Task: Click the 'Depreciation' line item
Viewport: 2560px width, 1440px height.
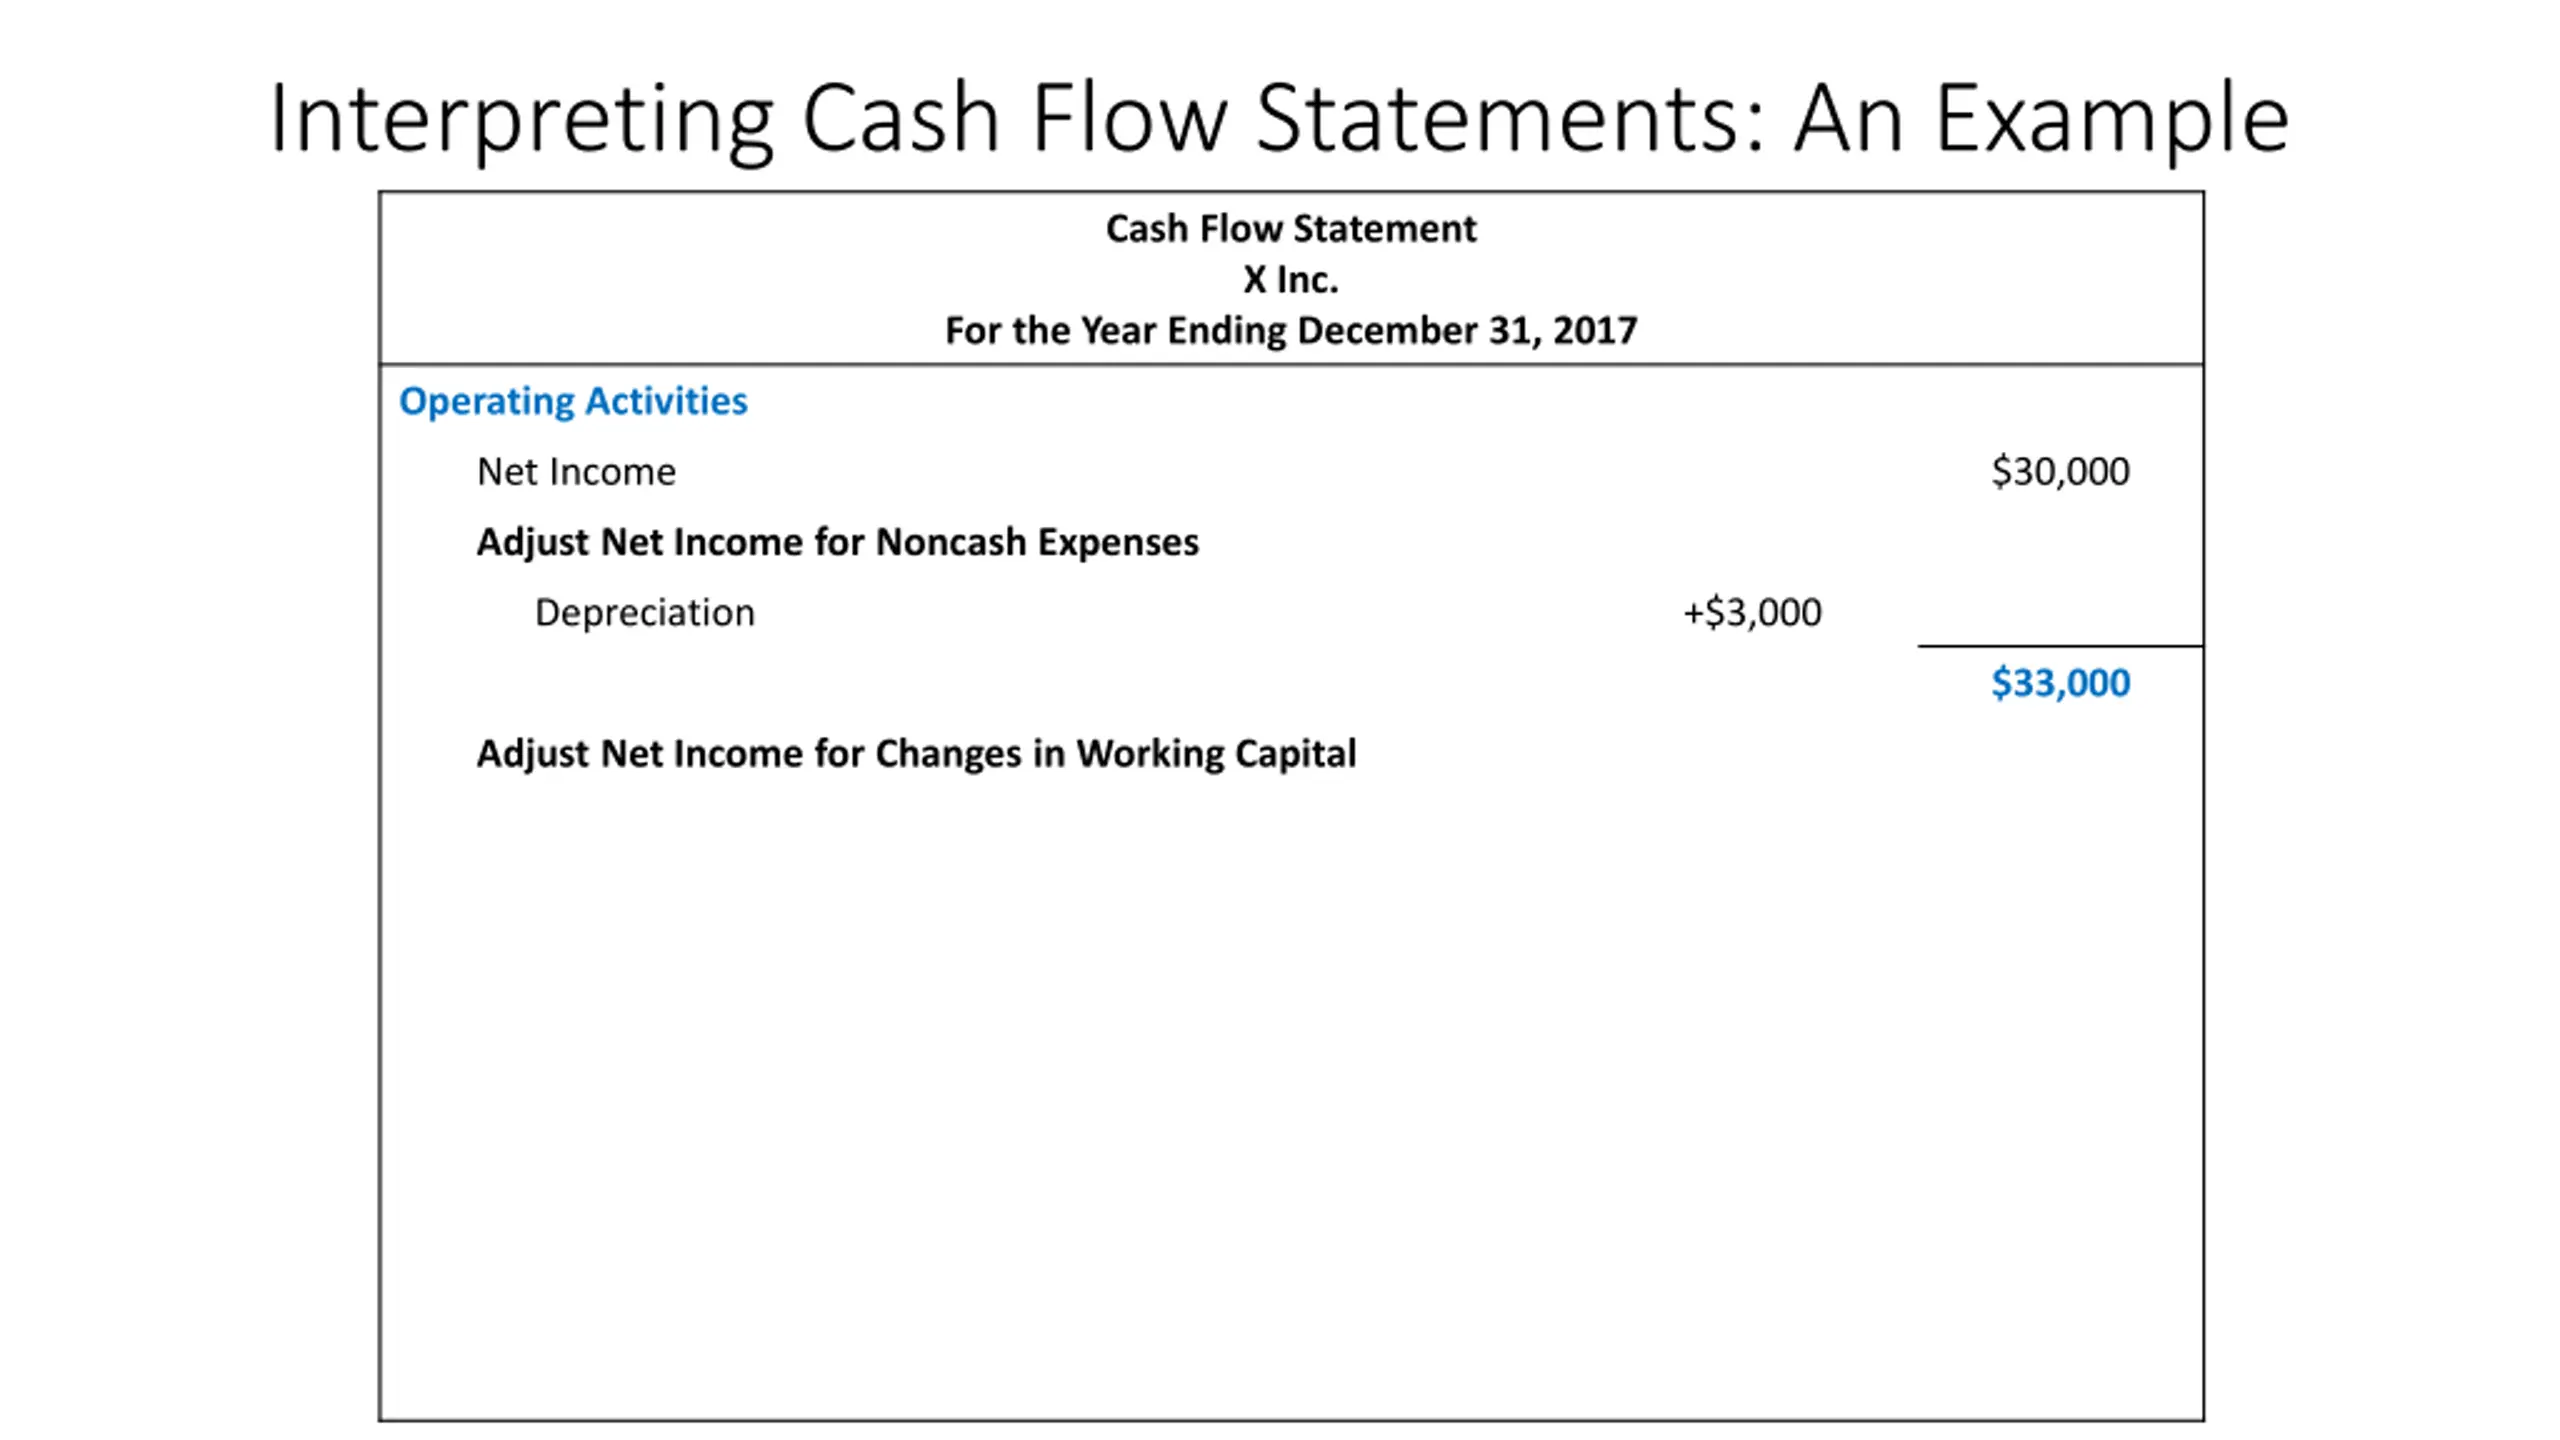Action: click(645, 612)
